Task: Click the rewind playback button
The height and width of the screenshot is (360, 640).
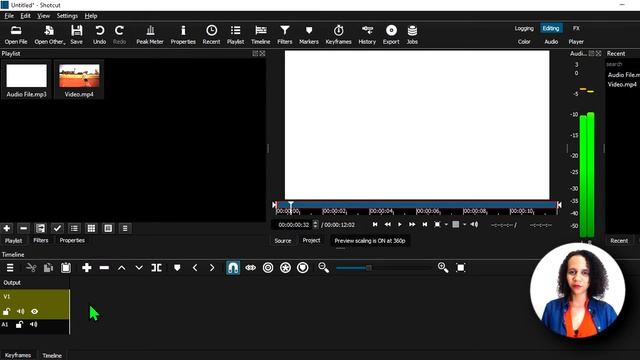Action: click(387, 224)
